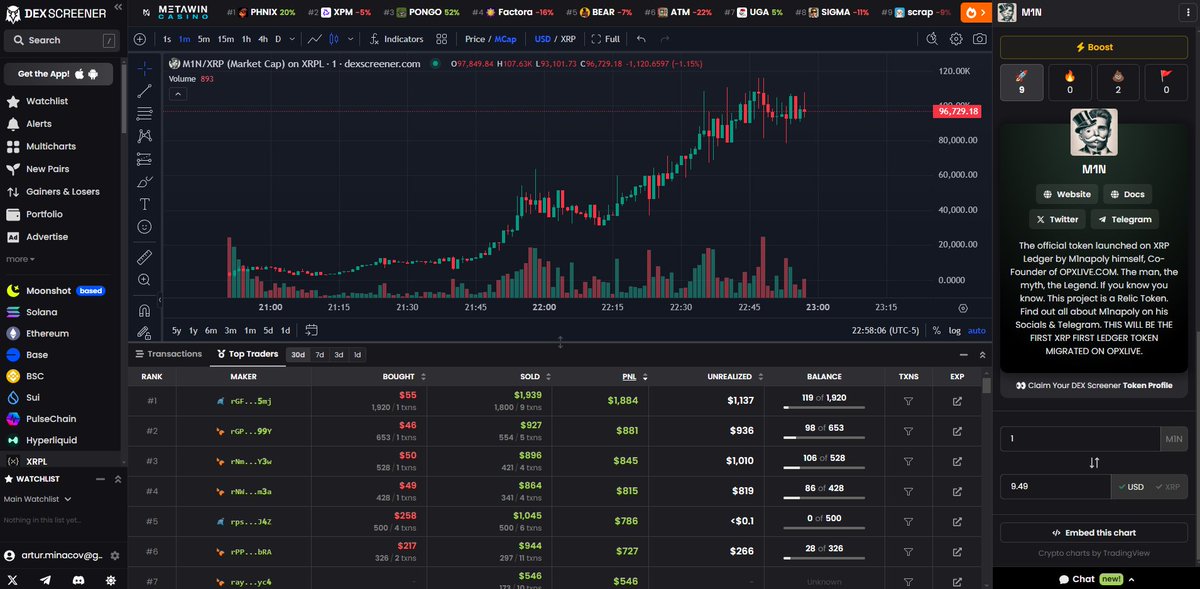Toggle magnet mode in chart toolbar
1200x589 pixels.
coord(144,310)
